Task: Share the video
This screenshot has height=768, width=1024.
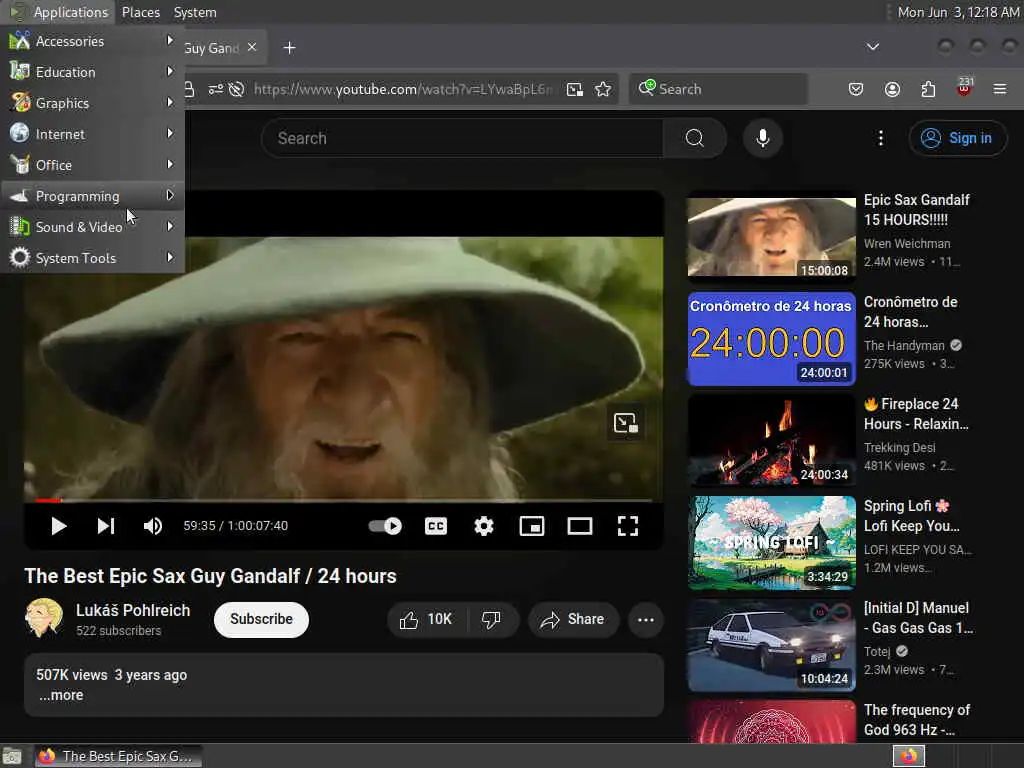Action: 573,620
